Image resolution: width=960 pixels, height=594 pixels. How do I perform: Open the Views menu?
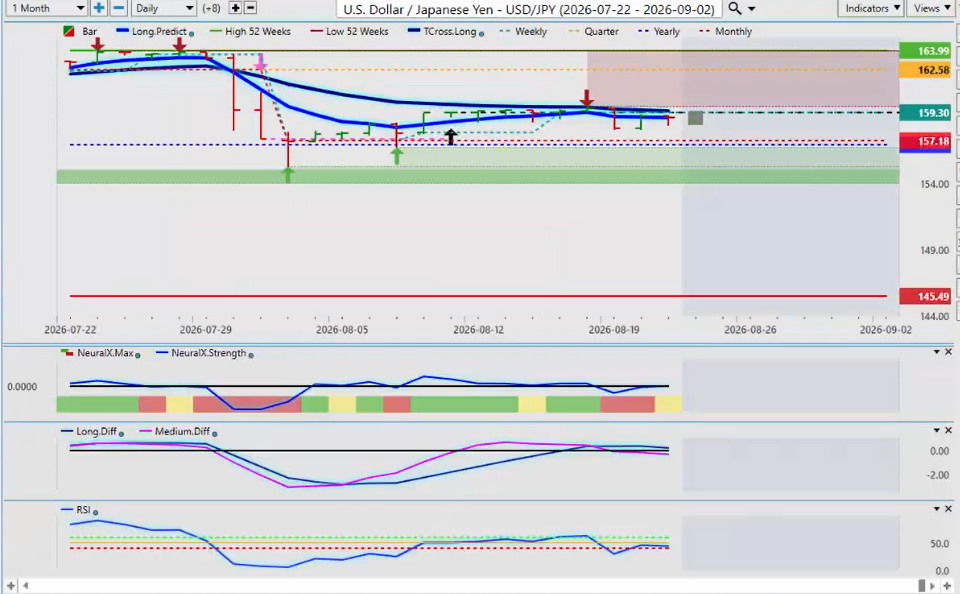tap(931, 8)
